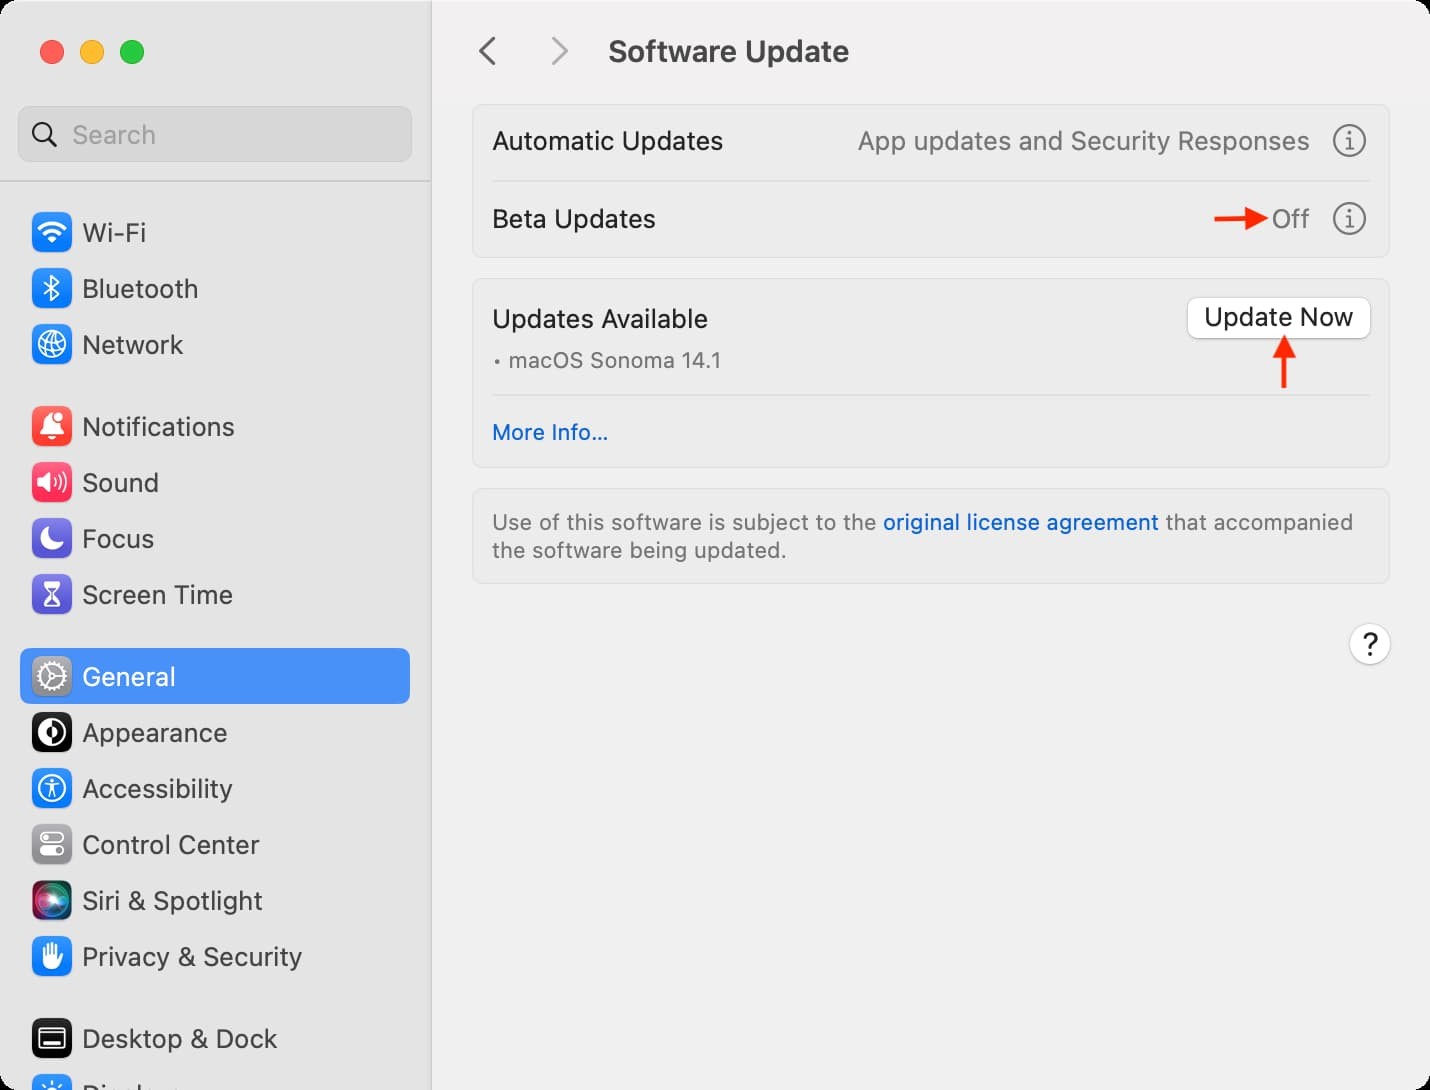This screenshot has height=1090, width=1430.
Task: Open the original license agreement link
Action: 1019,522
